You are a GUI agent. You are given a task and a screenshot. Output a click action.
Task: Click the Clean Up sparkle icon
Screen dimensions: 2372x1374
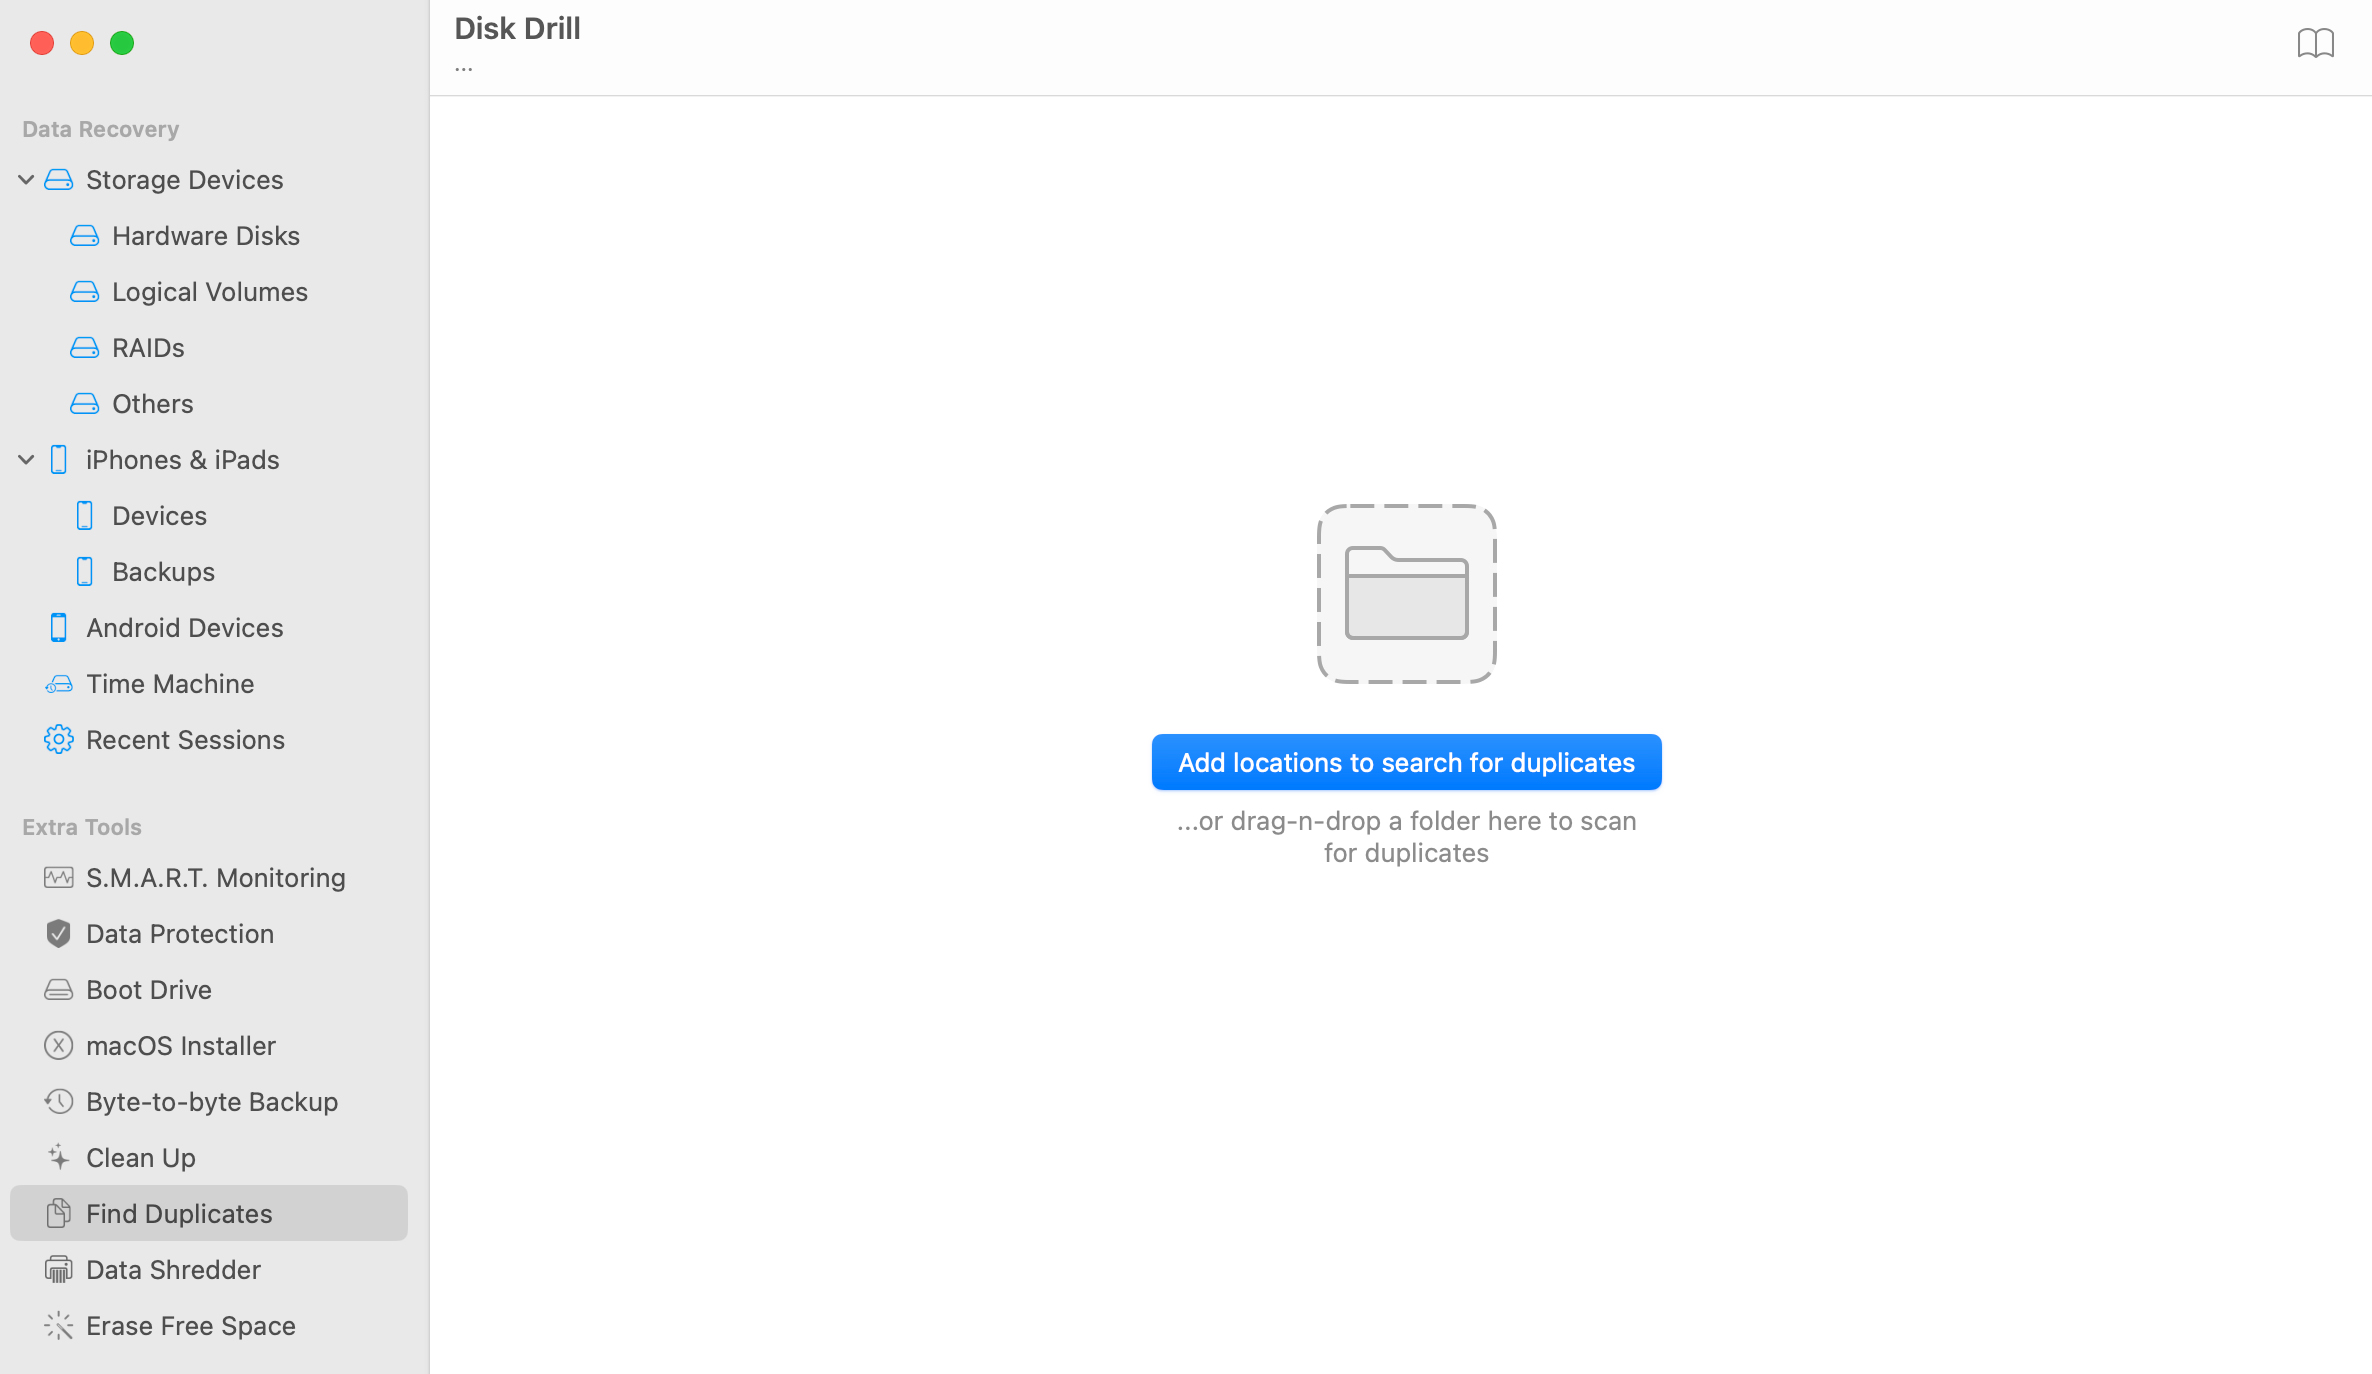58,1158
